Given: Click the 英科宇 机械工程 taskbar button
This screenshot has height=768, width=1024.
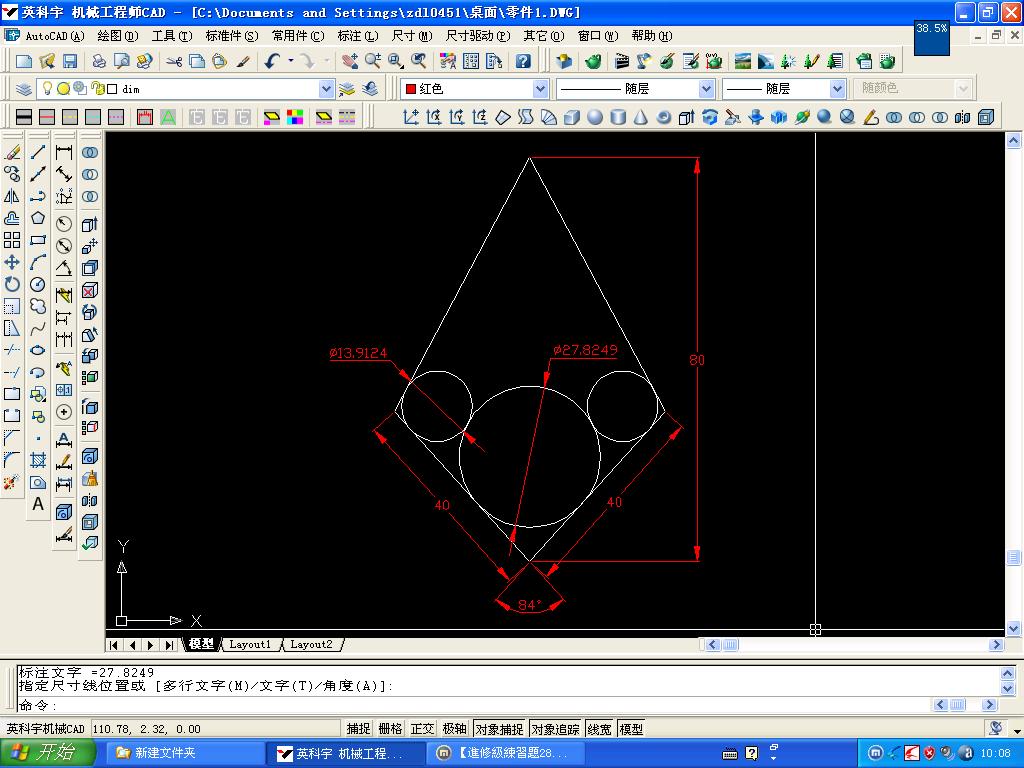Looking at the screenshot, I should tap(346, 753).
